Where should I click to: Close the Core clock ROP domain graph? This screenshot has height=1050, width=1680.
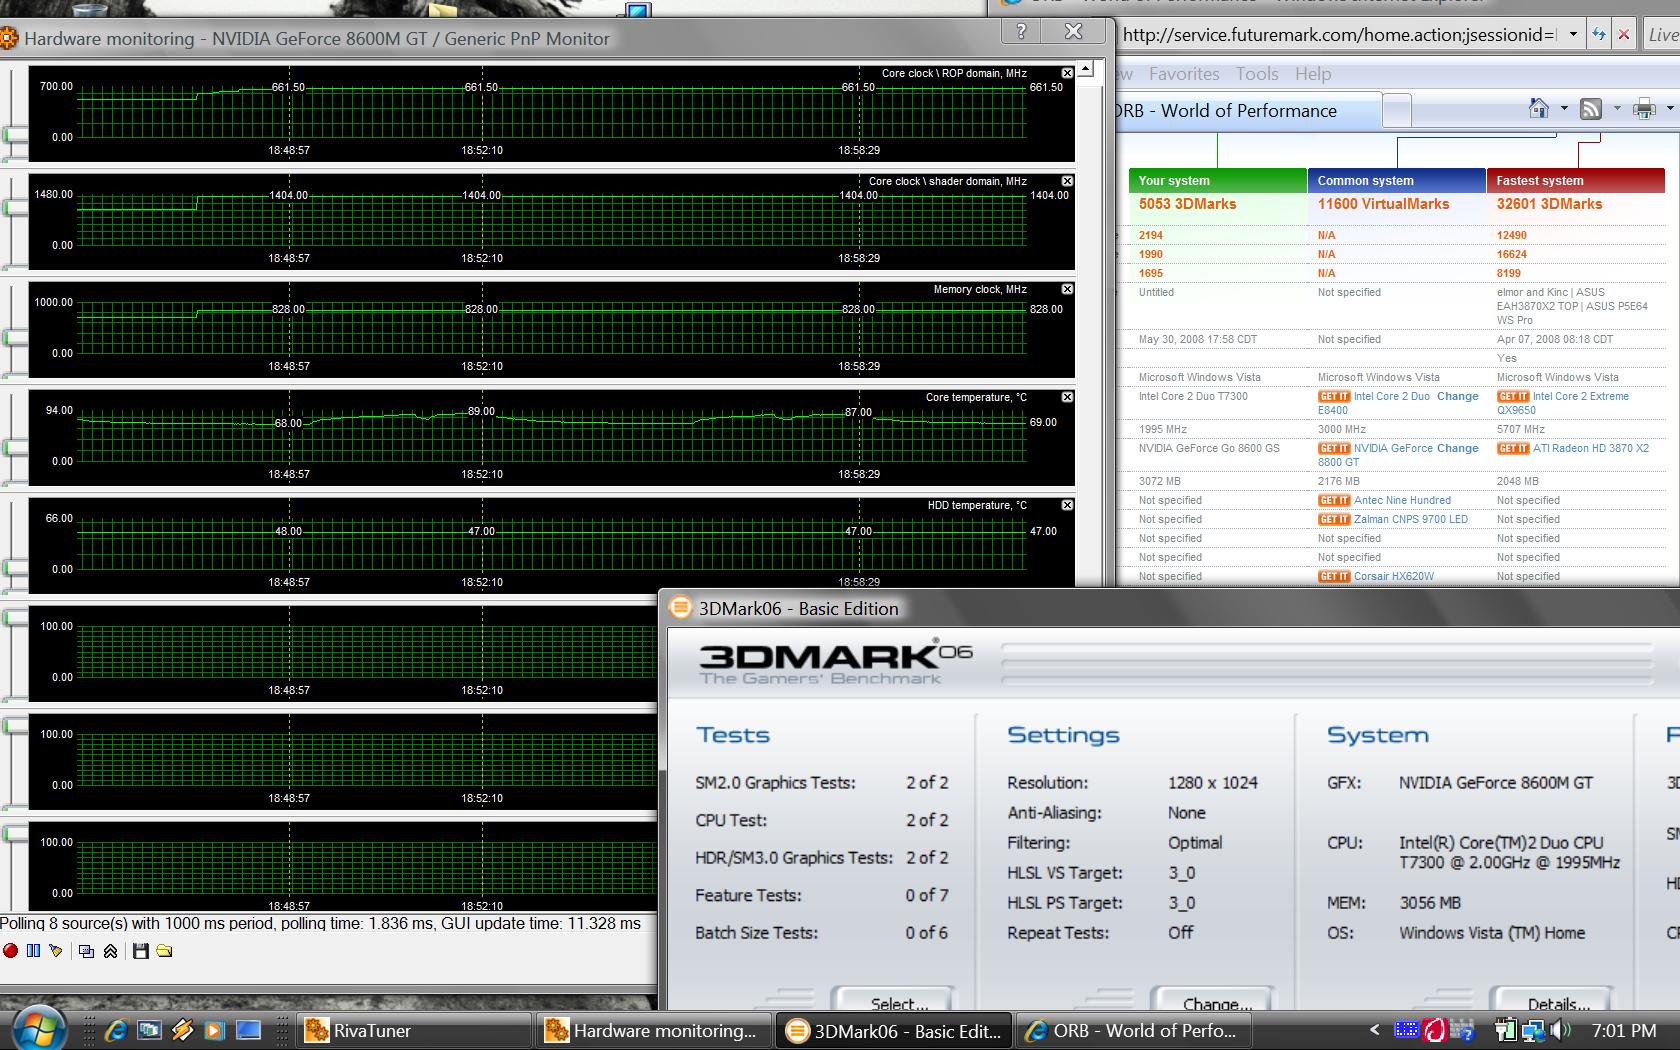tap(1067, 73)
